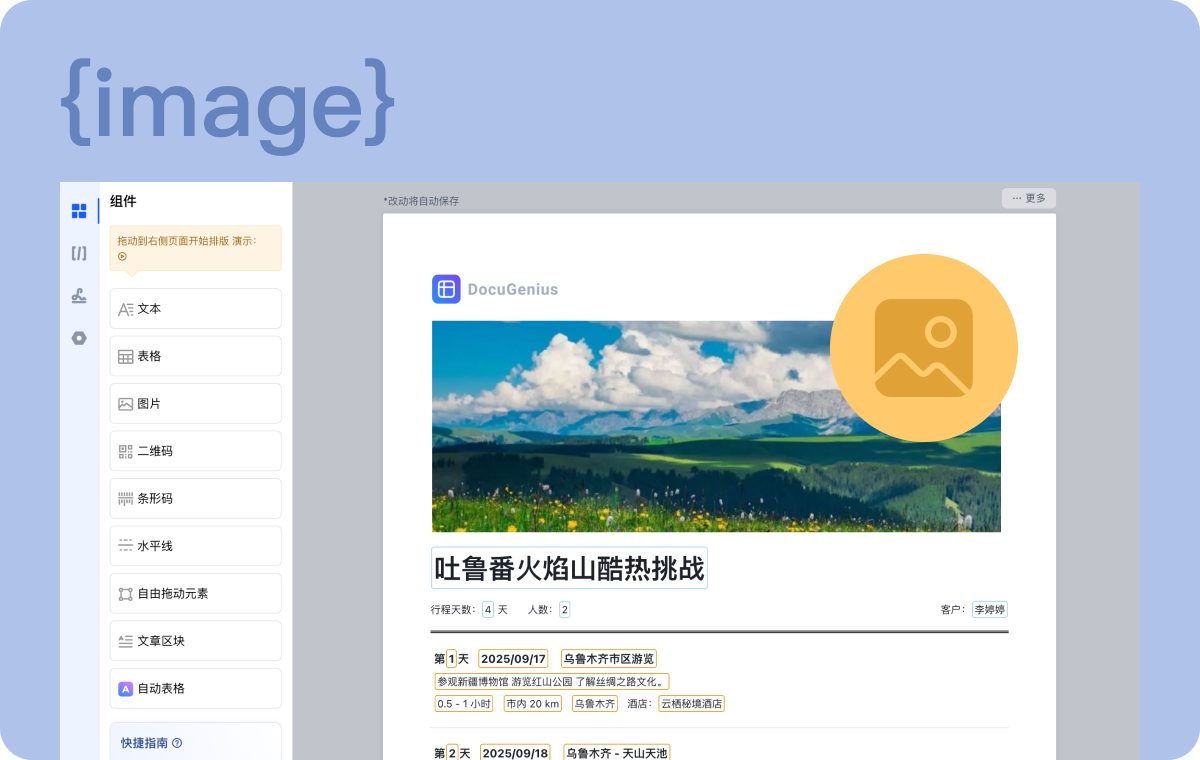Click the 乌鲁木齐市区游览 route field
The width and height of the screenshot is (1200, 760).
pos(608,659)
